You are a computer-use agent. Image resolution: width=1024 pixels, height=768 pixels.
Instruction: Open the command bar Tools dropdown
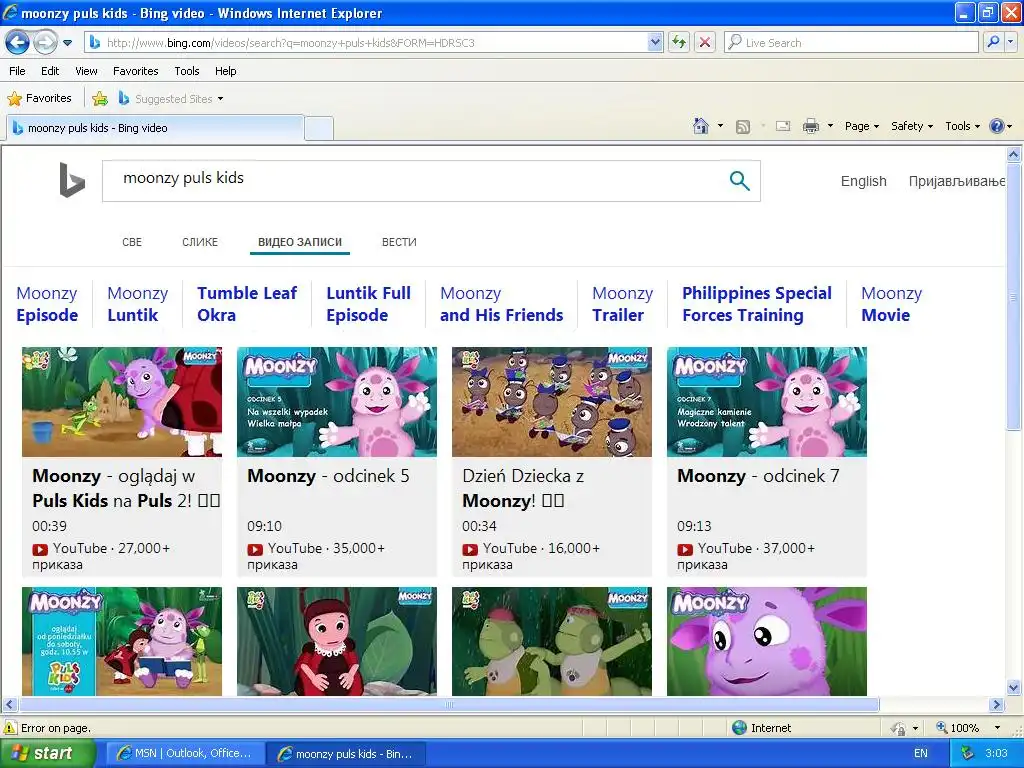click(x=963, y=126)
